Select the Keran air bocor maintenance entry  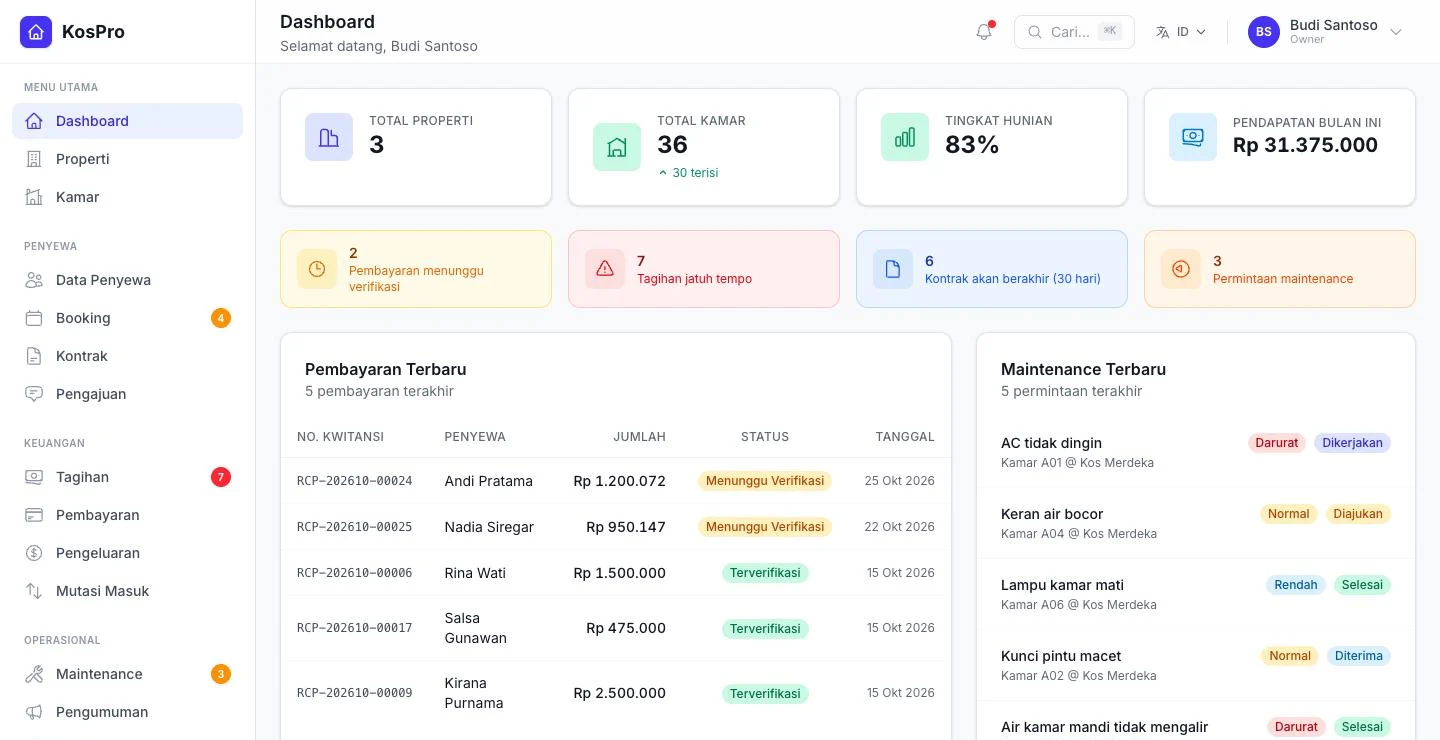point(1196,523)
